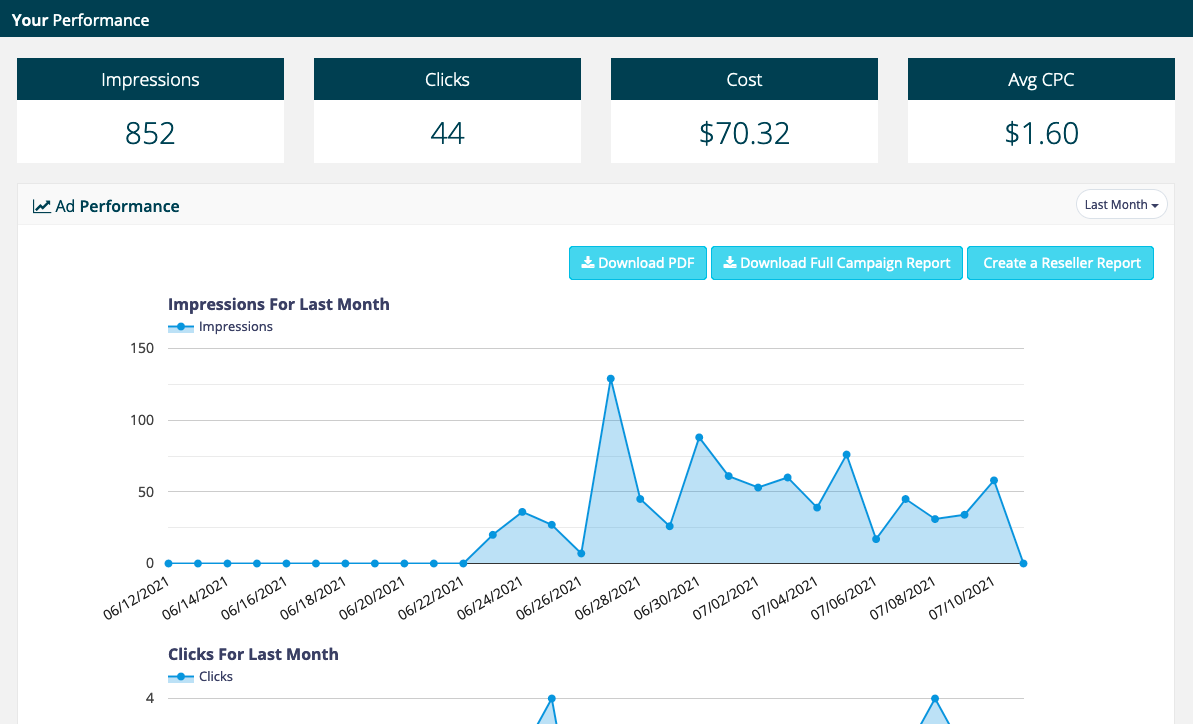Viewport: 1193px width, 724px height.
Task: Click the right peak point on Clicks chart
Action: (935, 698)
